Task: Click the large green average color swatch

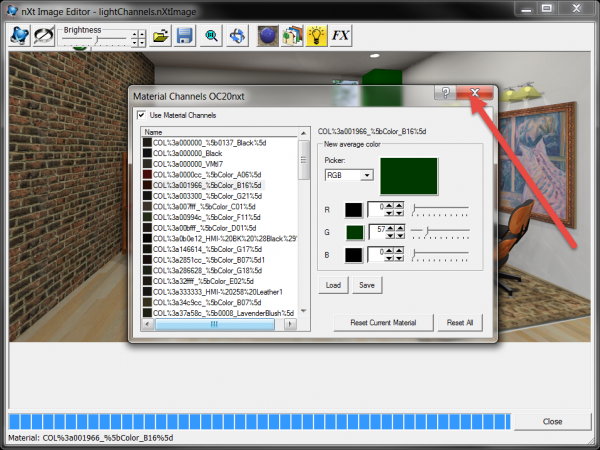Action: pos(409,176)
